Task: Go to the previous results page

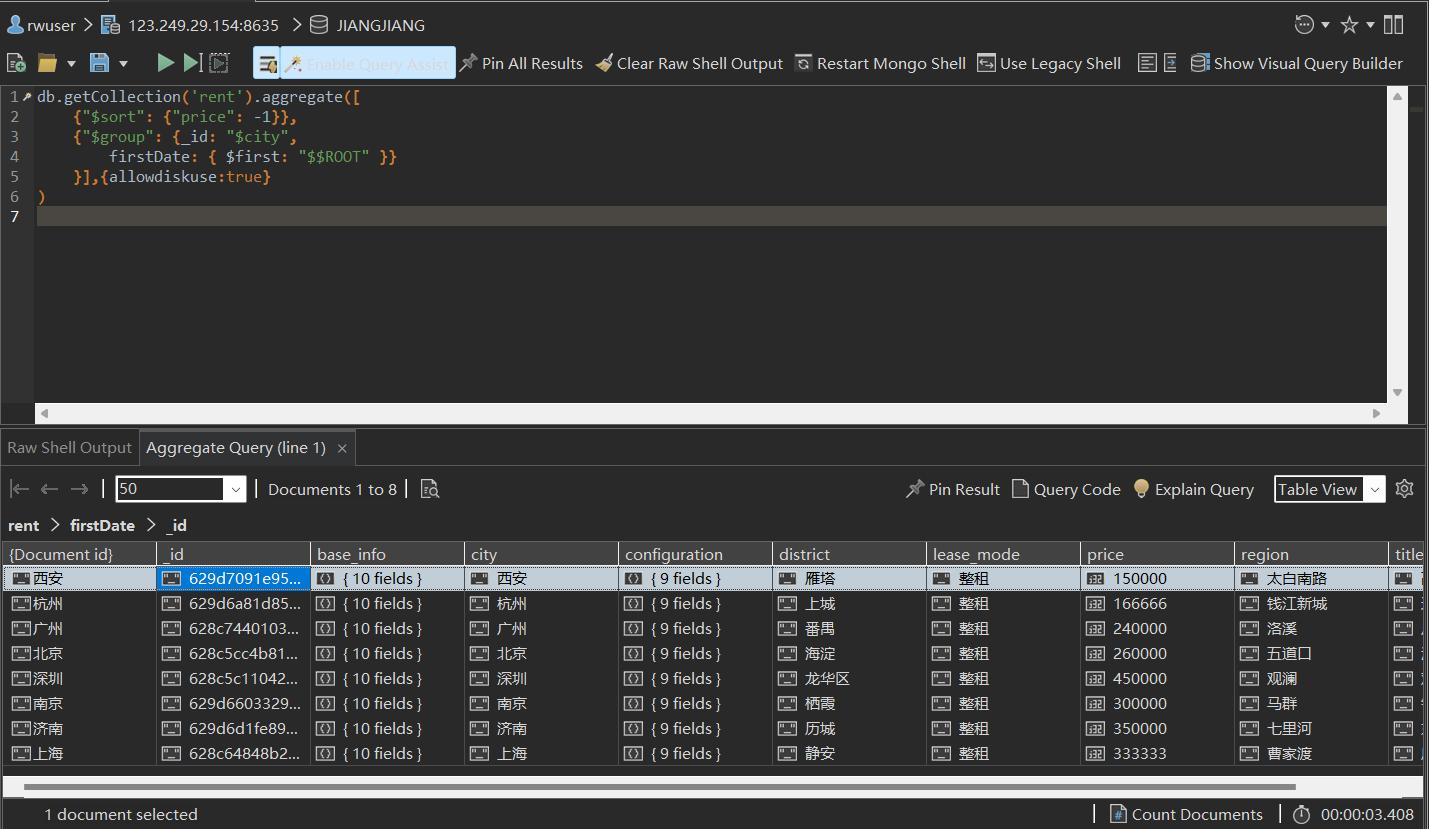Action: point(49,489)
